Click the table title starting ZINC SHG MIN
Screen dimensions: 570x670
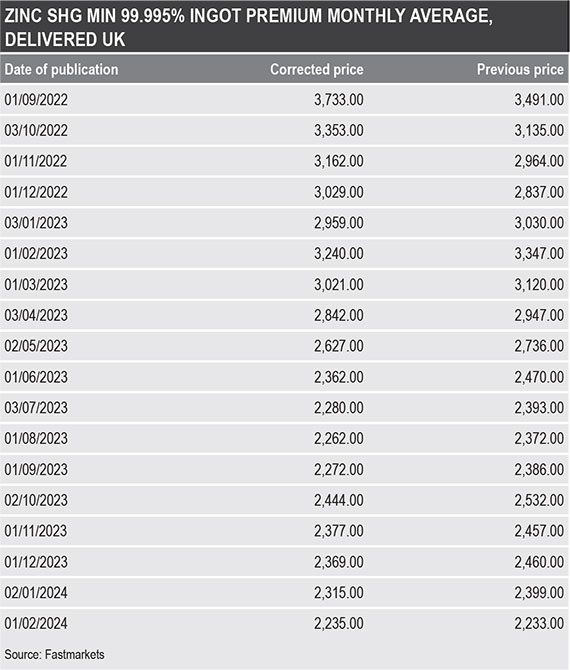pos(248,27)
